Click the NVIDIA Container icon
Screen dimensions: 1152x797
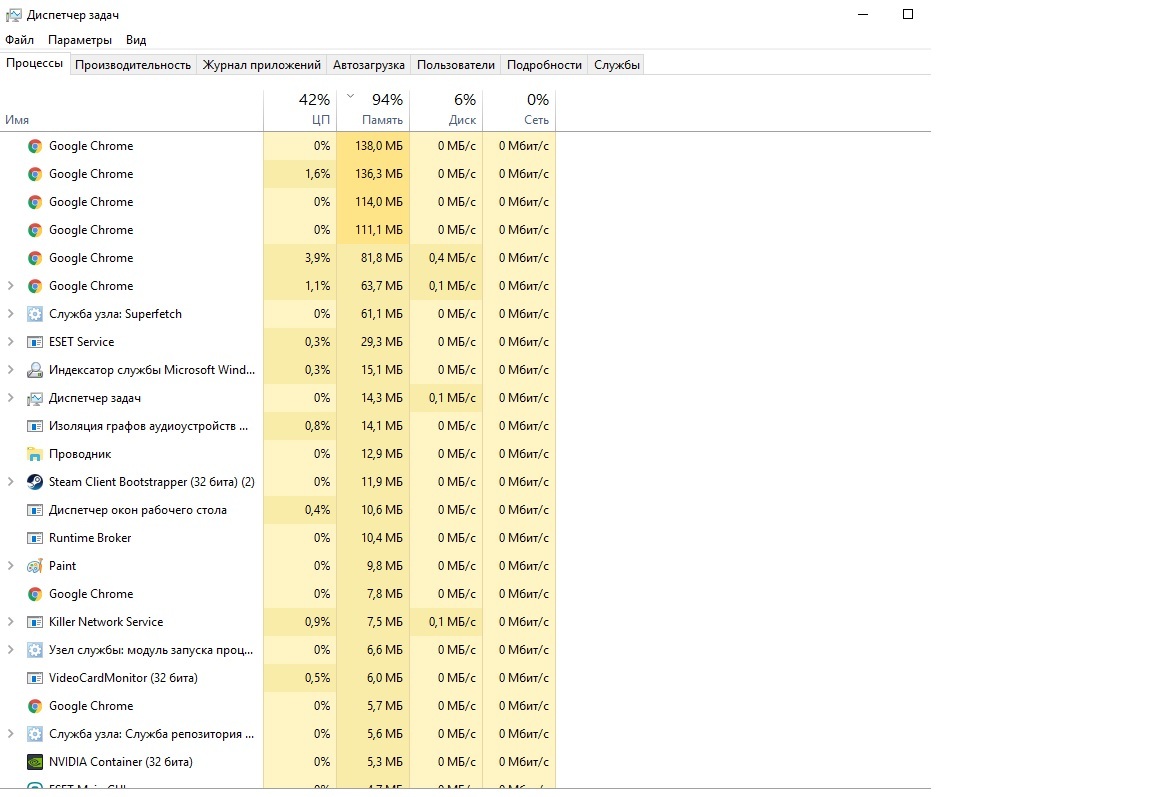coord(35,762)
